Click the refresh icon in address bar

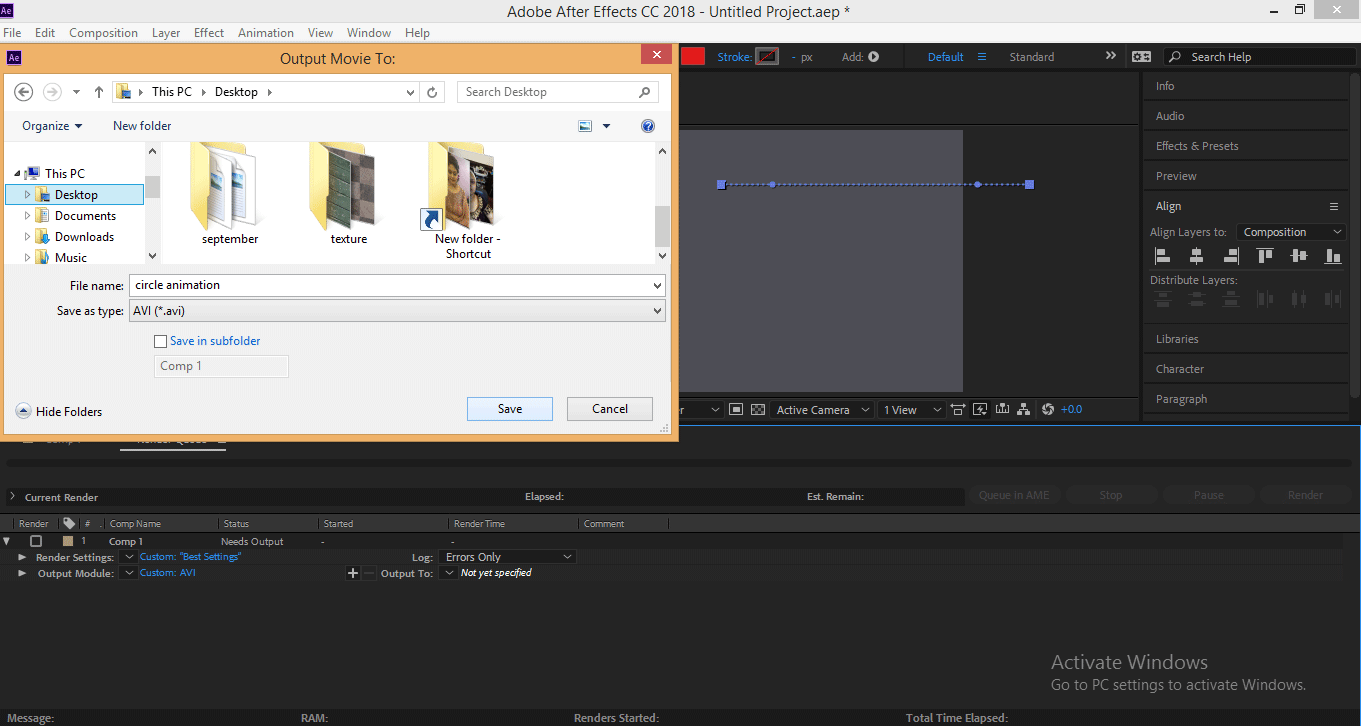432,92
